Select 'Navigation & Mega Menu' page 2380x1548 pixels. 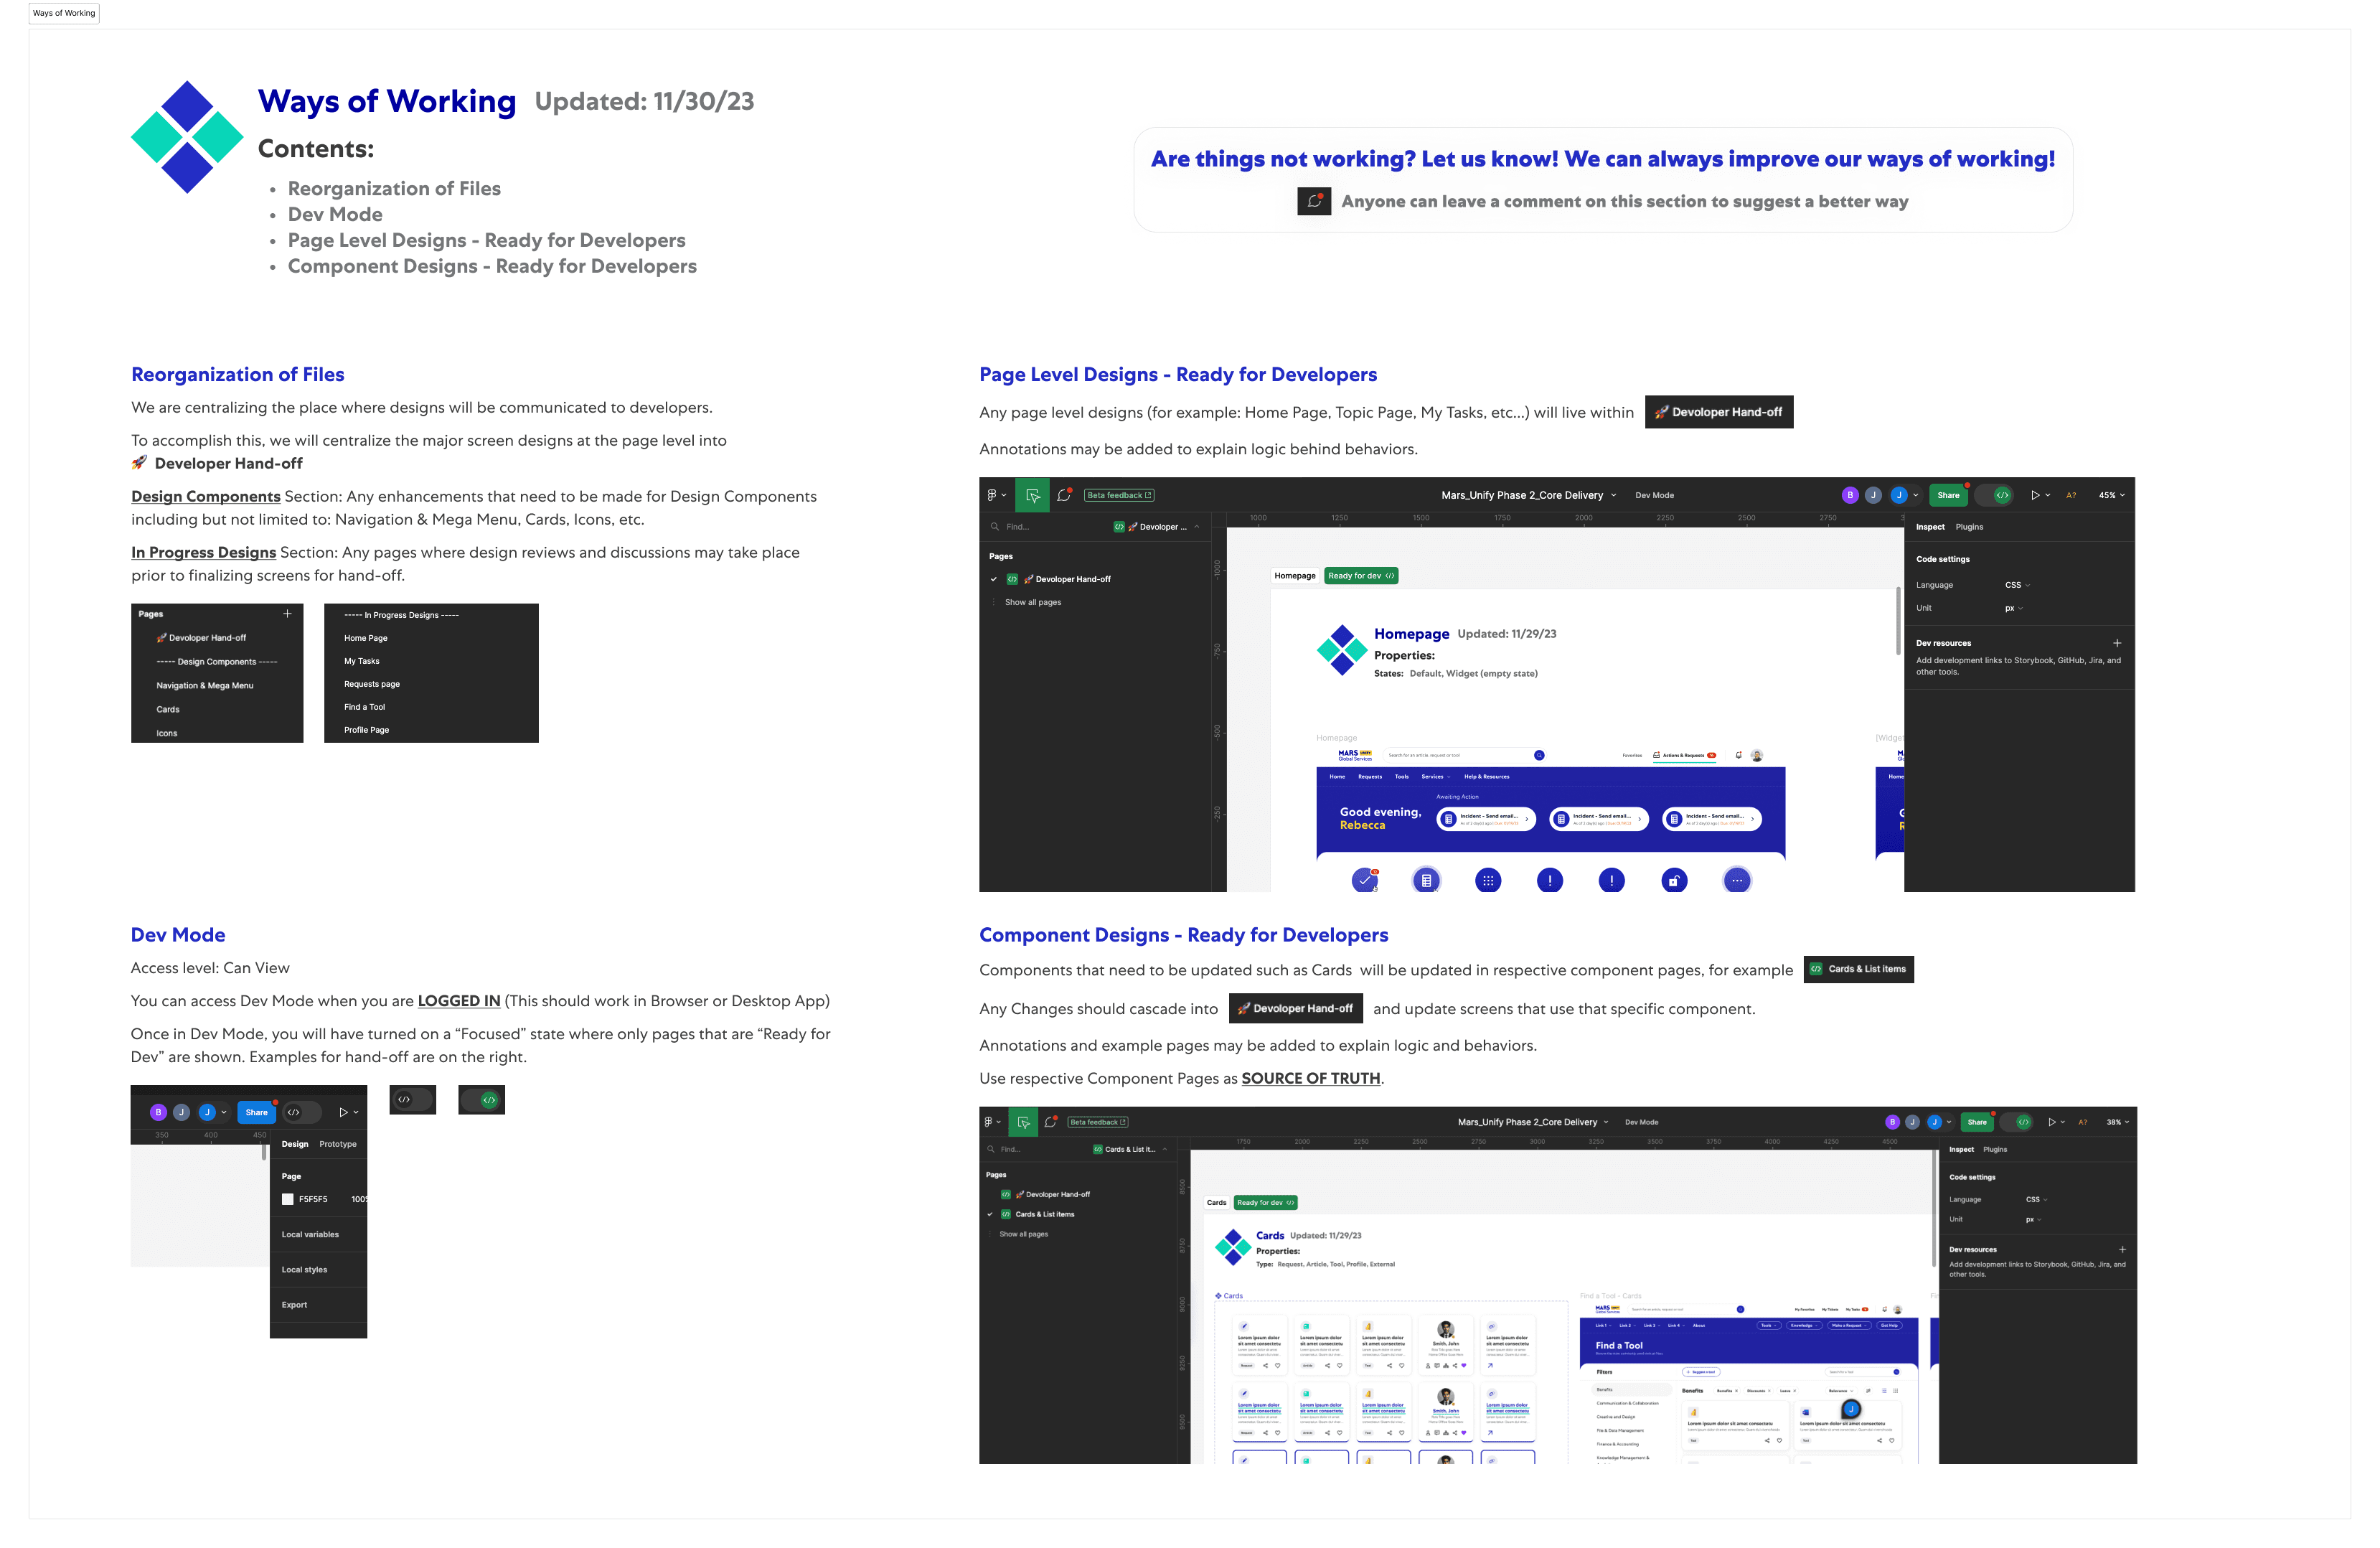(x=205, y=686)
